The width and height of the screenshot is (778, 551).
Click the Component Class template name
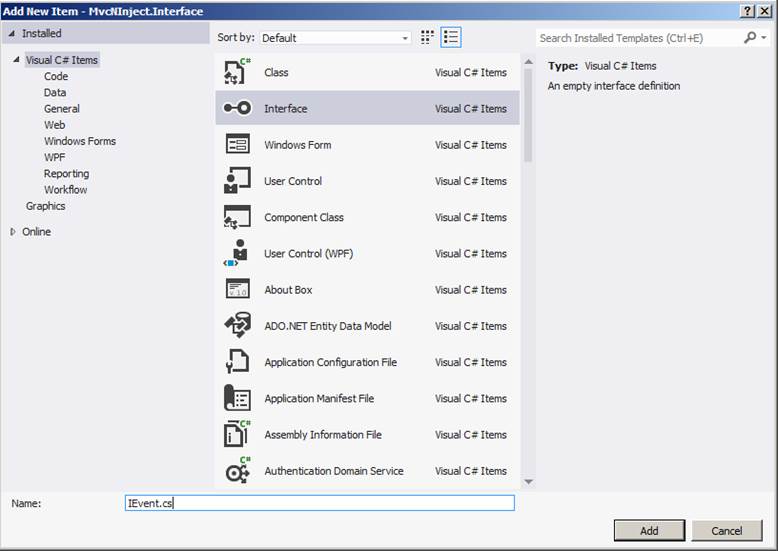(x=304, y=217)
